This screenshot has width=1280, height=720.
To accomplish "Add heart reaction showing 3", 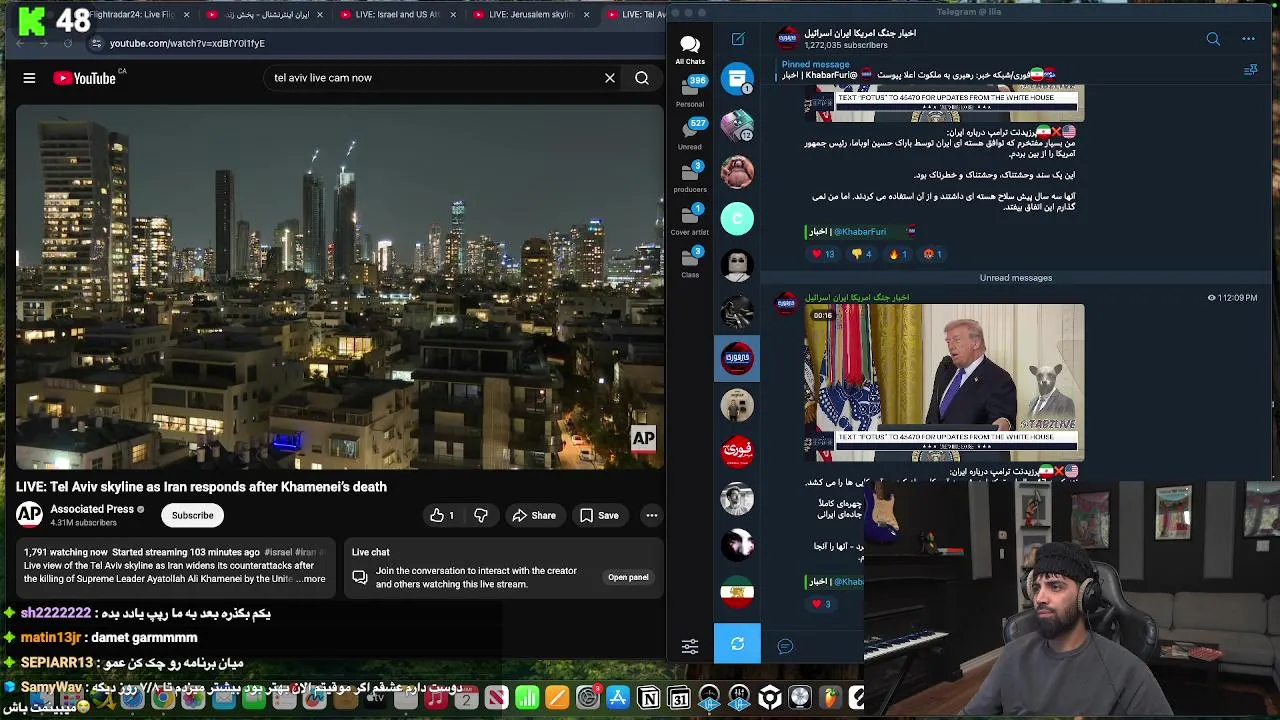I will [x=821, y=604].
